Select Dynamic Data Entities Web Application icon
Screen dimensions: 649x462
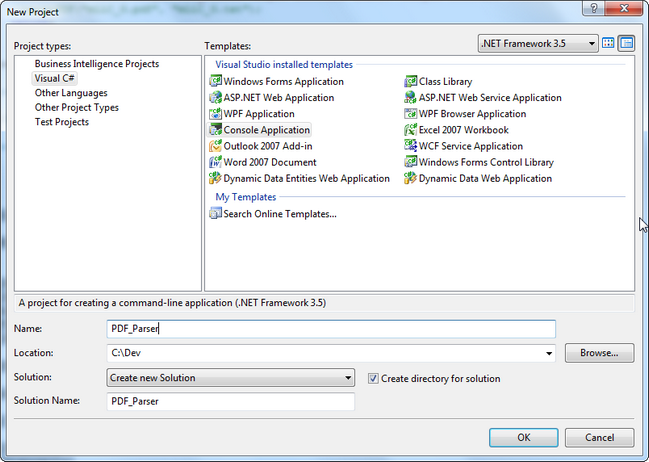click(x=215, y=178)
